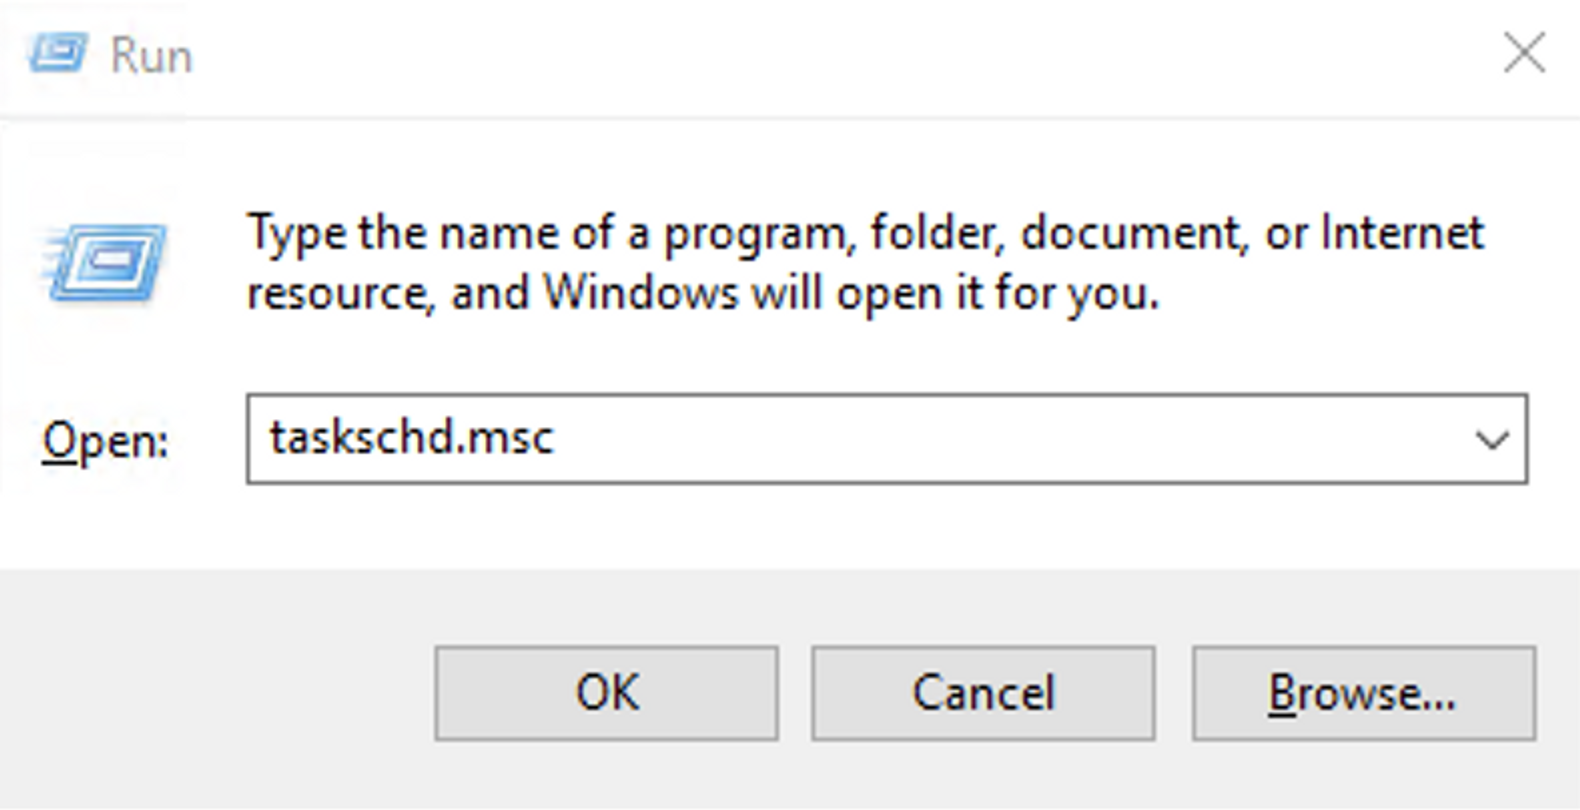Screen dimensions: 1580x810
Task: Click the "Open:" label
Action: click(x=105, y=441)
